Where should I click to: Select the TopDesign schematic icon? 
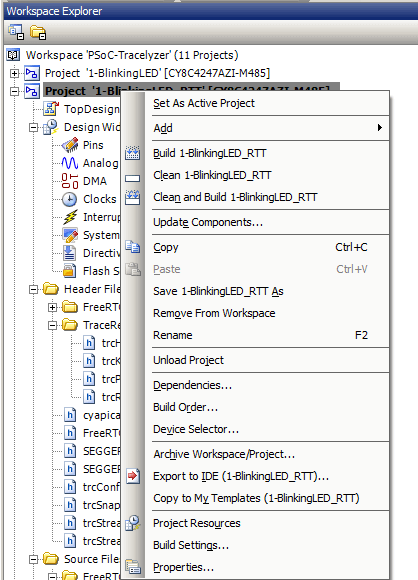tap(51, 109)
